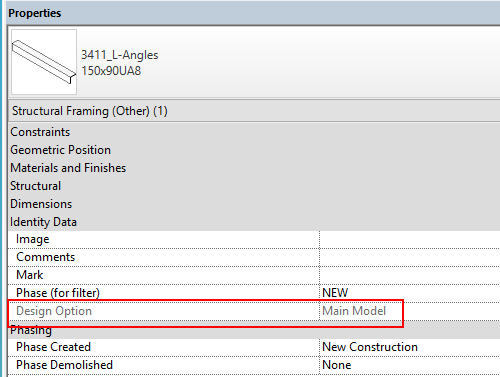Collapse the Phasing group header
500x377 pixels.
coord(255,330)
